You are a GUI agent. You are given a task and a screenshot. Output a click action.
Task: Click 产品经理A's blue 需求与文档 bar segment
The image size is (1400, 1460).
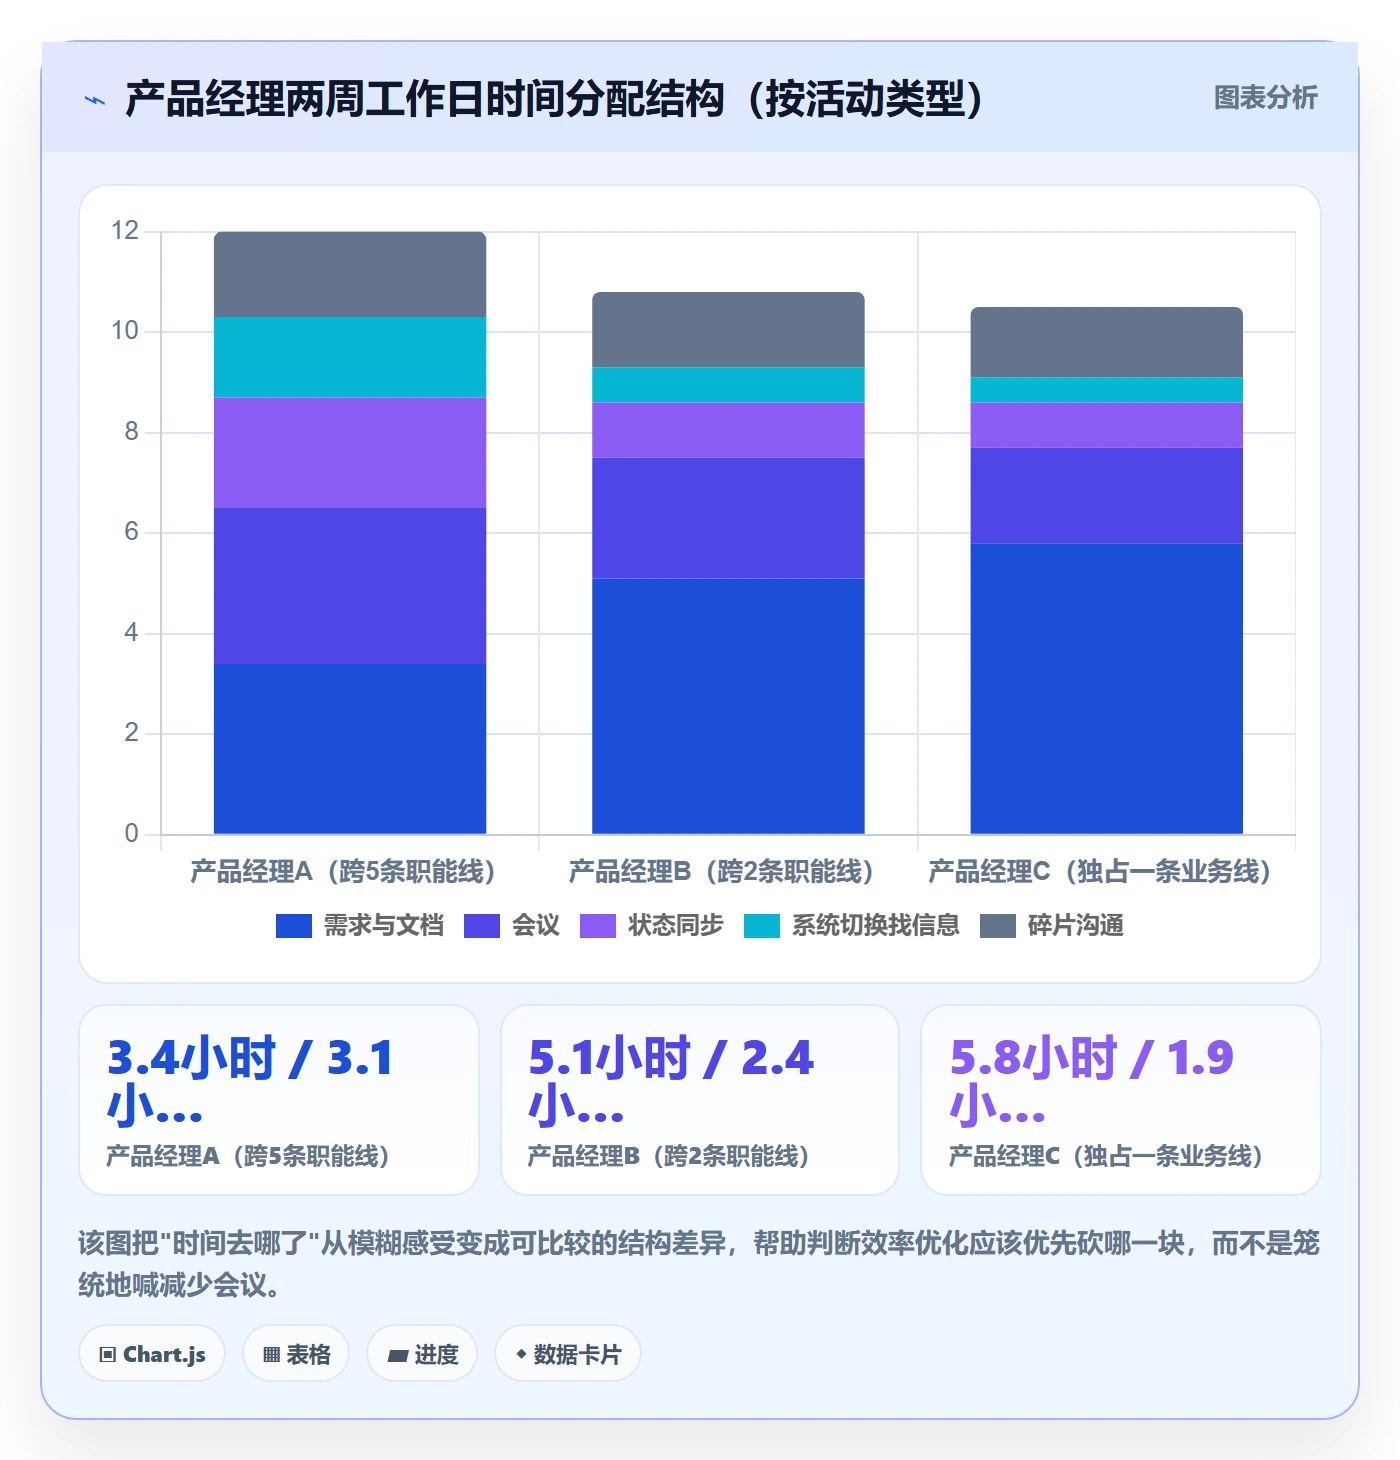pos(350,749)
